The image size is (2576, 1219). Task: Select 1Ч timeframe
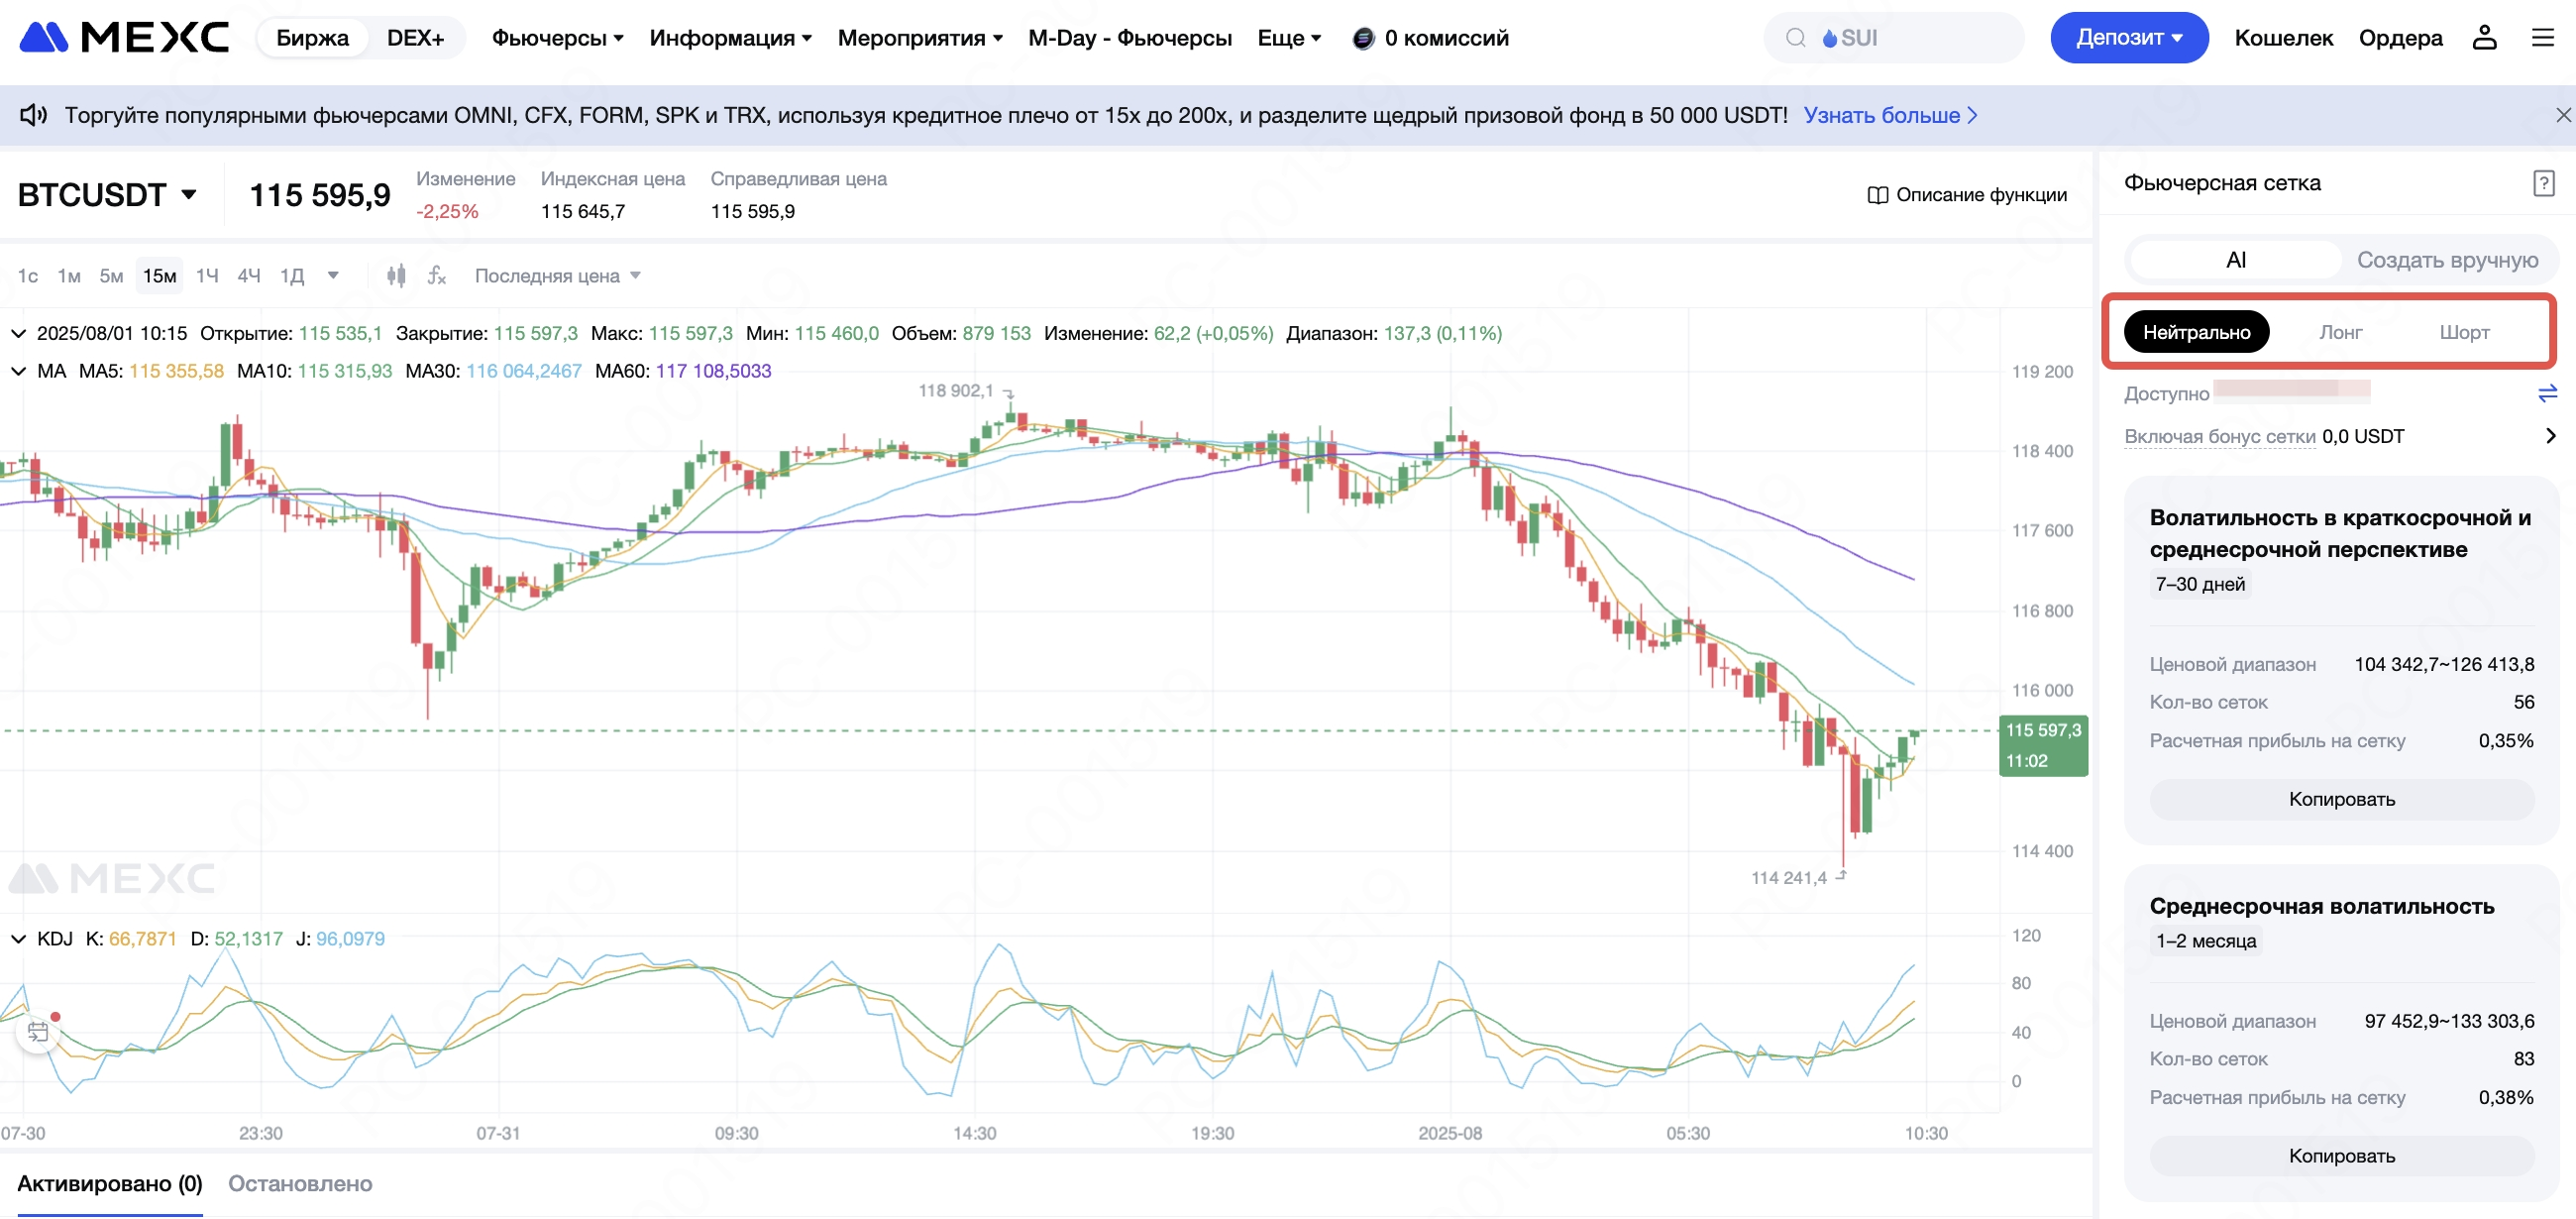[x=207, y=275]
